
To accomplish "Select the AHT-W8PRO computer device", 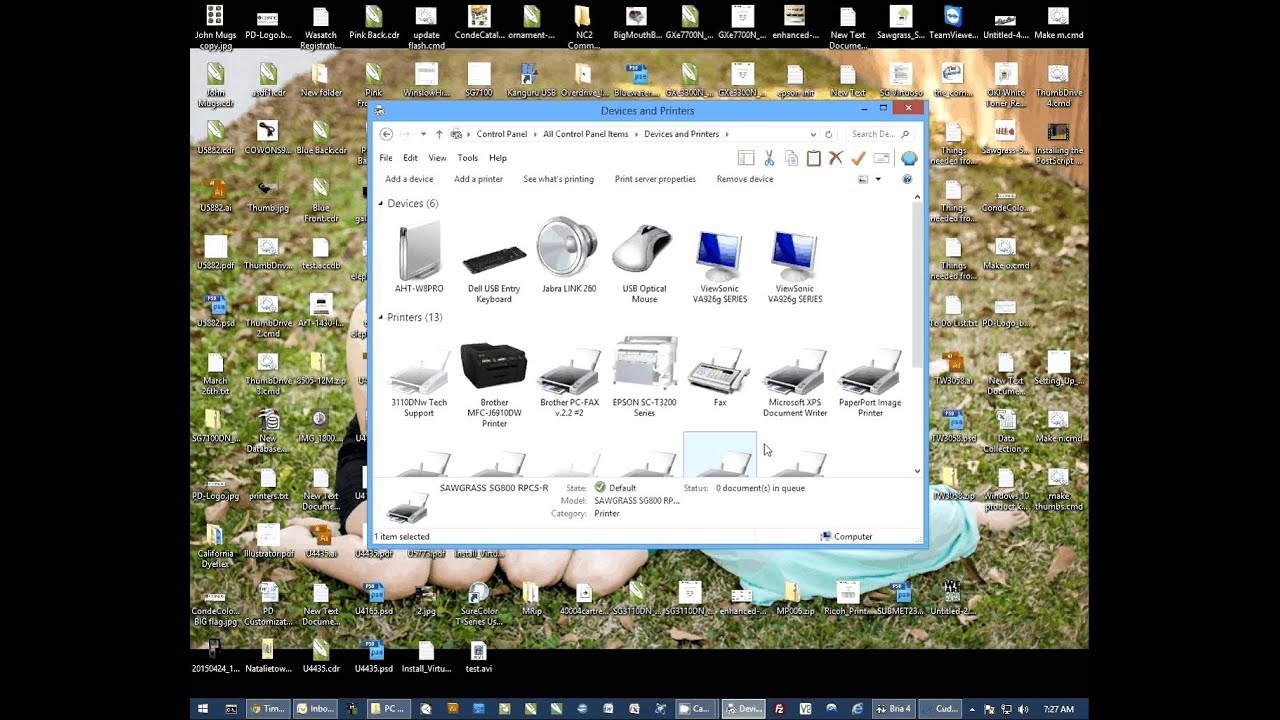I will tap(419, 258).
